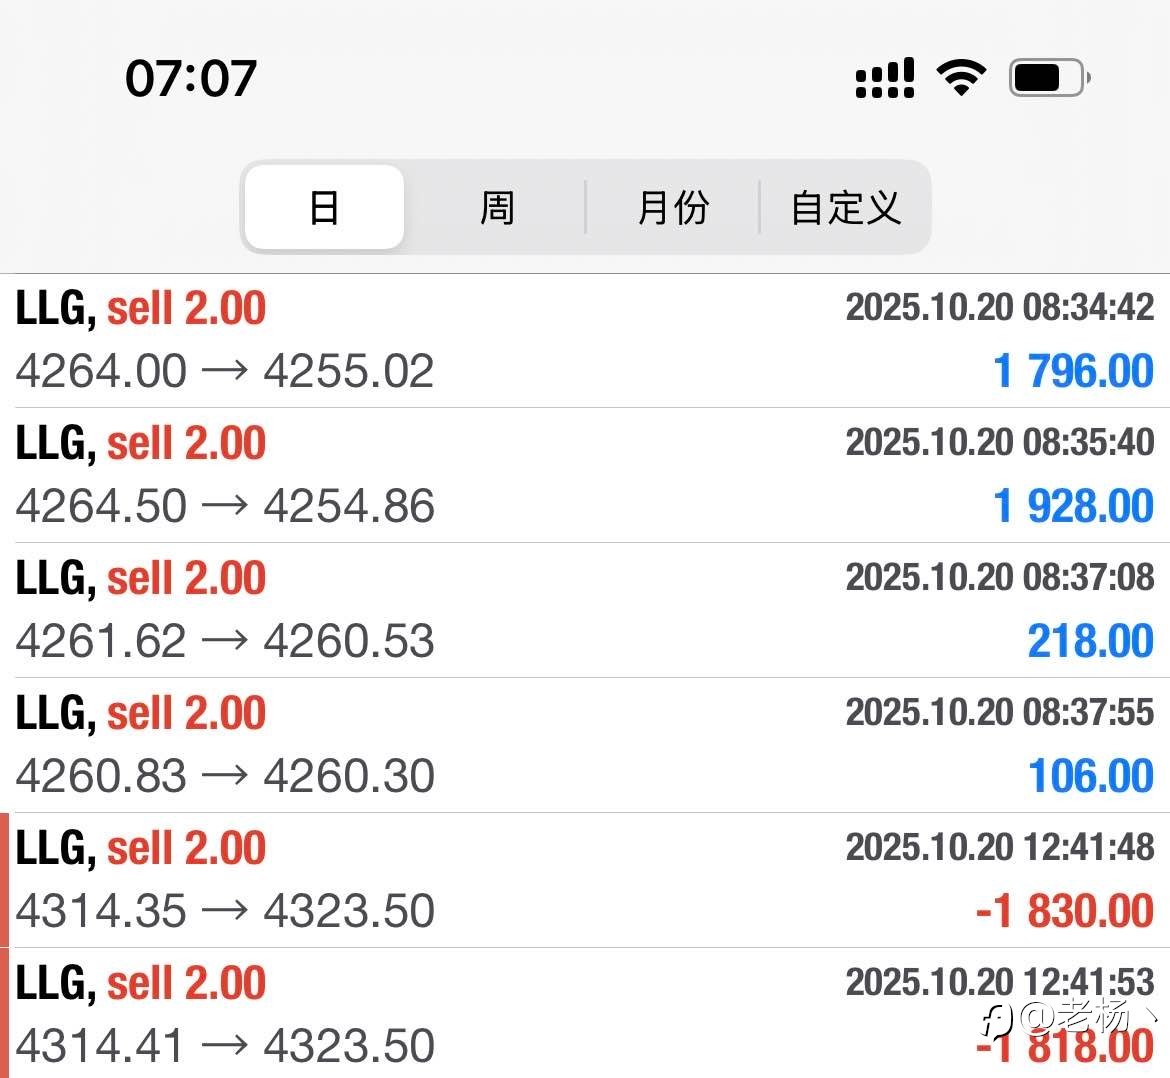Select price text 4314.41 → 4323.50

coord(225,1046)
